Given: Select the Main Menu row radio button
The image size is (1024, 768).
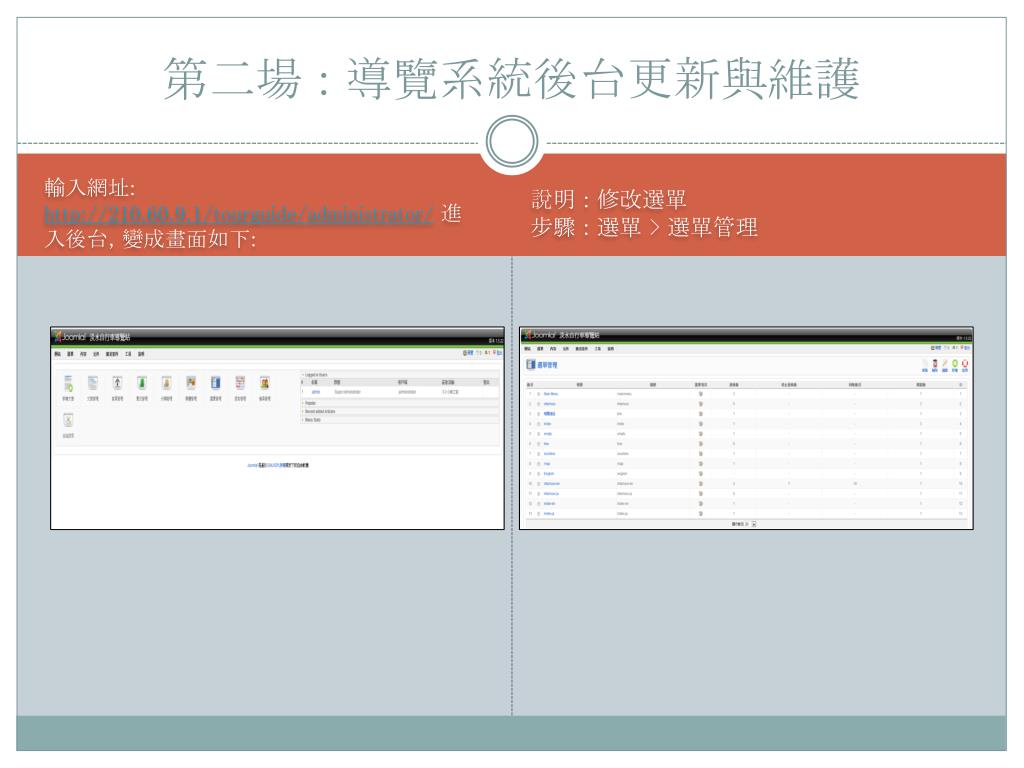Looking at the screenshot, I should [x=537, y=394].
